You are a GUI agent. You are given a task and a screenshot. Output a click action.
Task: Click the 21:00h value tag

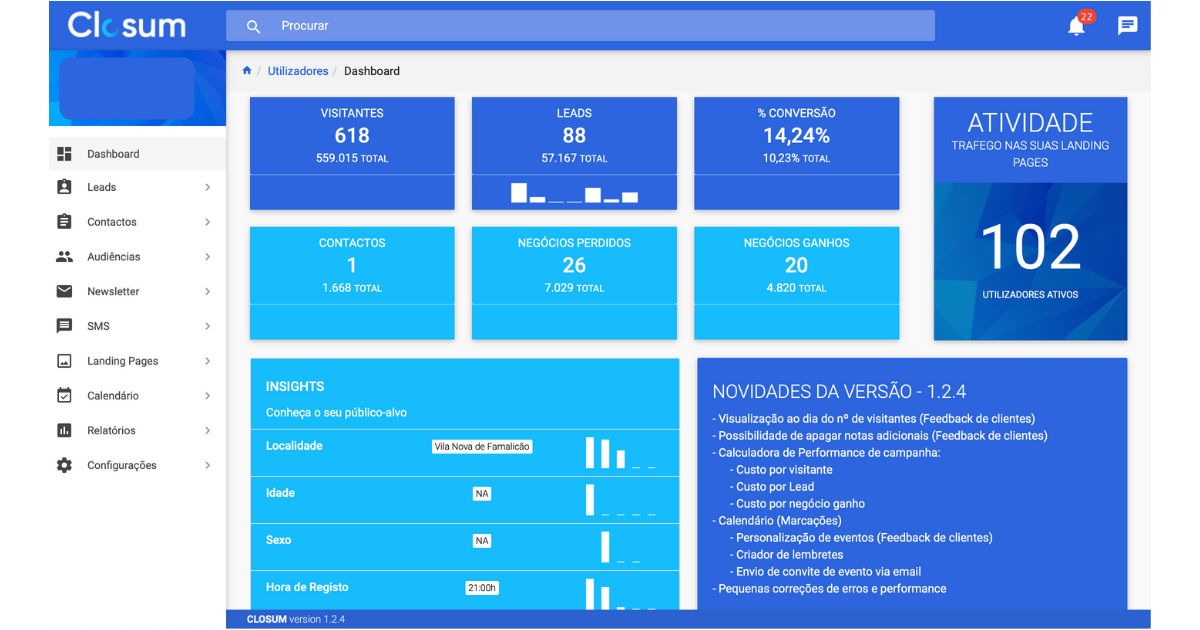482,588
